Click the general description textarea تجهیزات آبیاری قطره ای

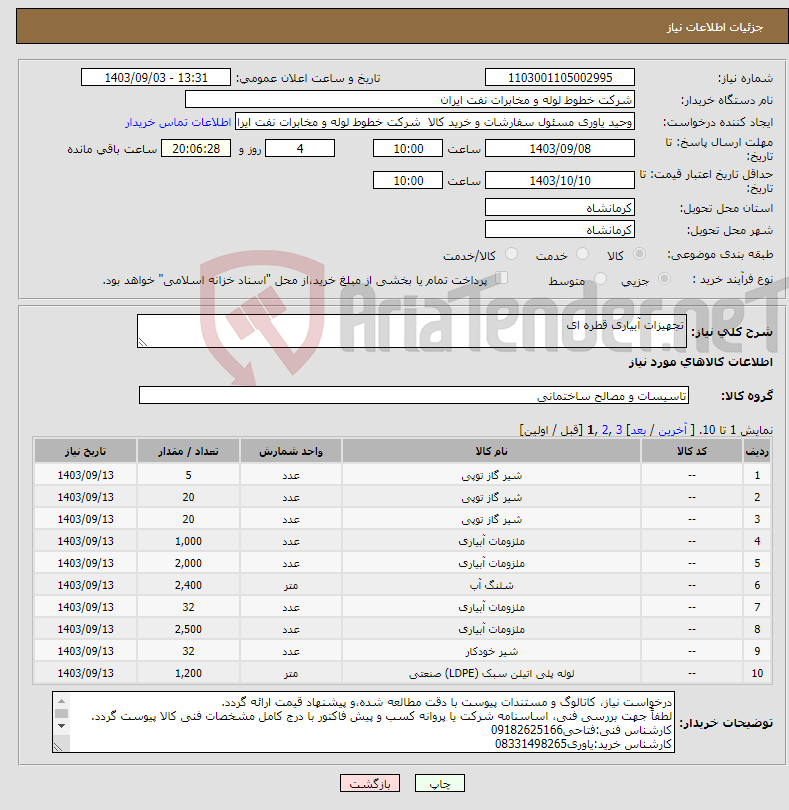pos(412,331)
